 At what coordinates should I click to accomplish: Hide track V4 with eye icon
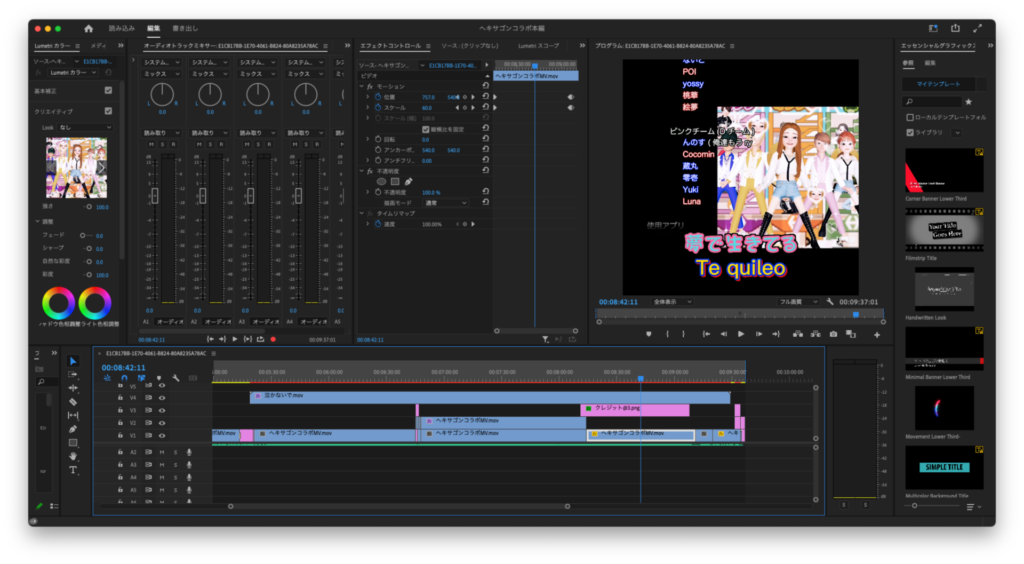[x=162, y=398]
